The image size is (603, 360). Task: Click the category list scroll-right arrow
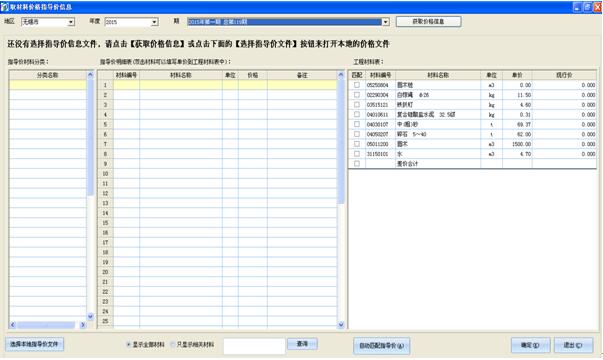[83, 325]
